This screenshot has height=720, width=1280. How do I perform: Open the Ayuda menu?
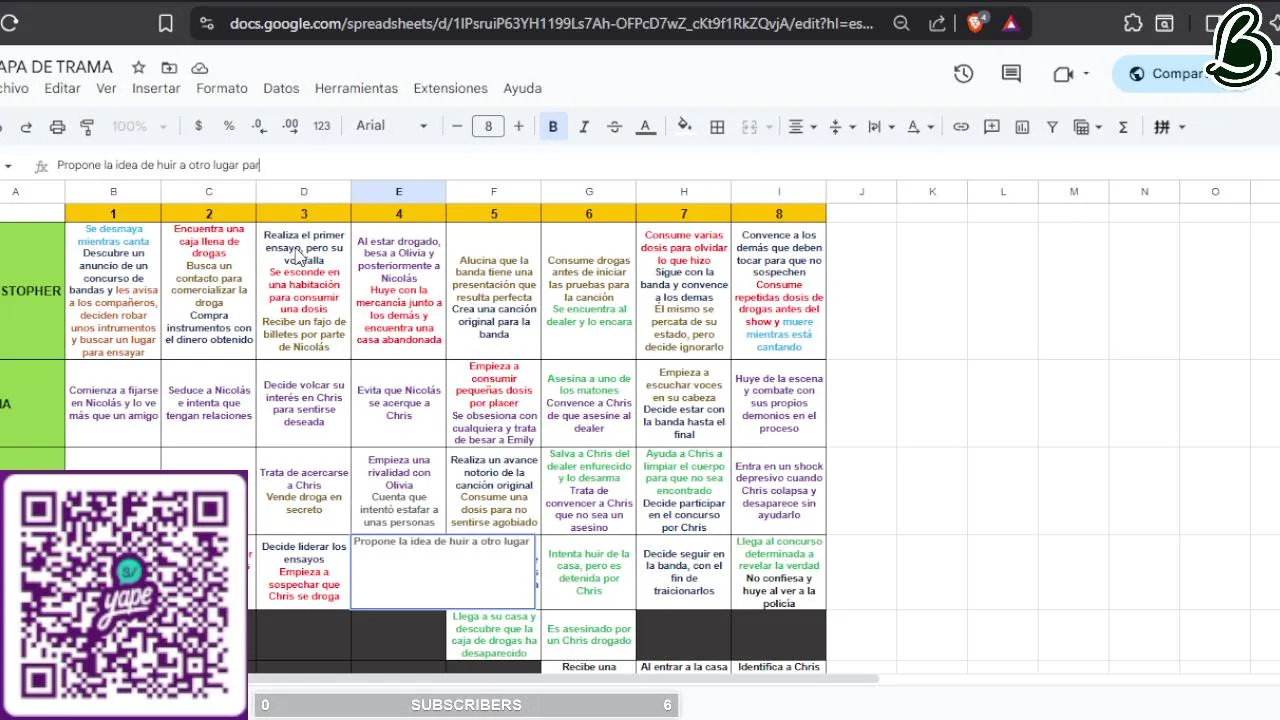(522, 88)
